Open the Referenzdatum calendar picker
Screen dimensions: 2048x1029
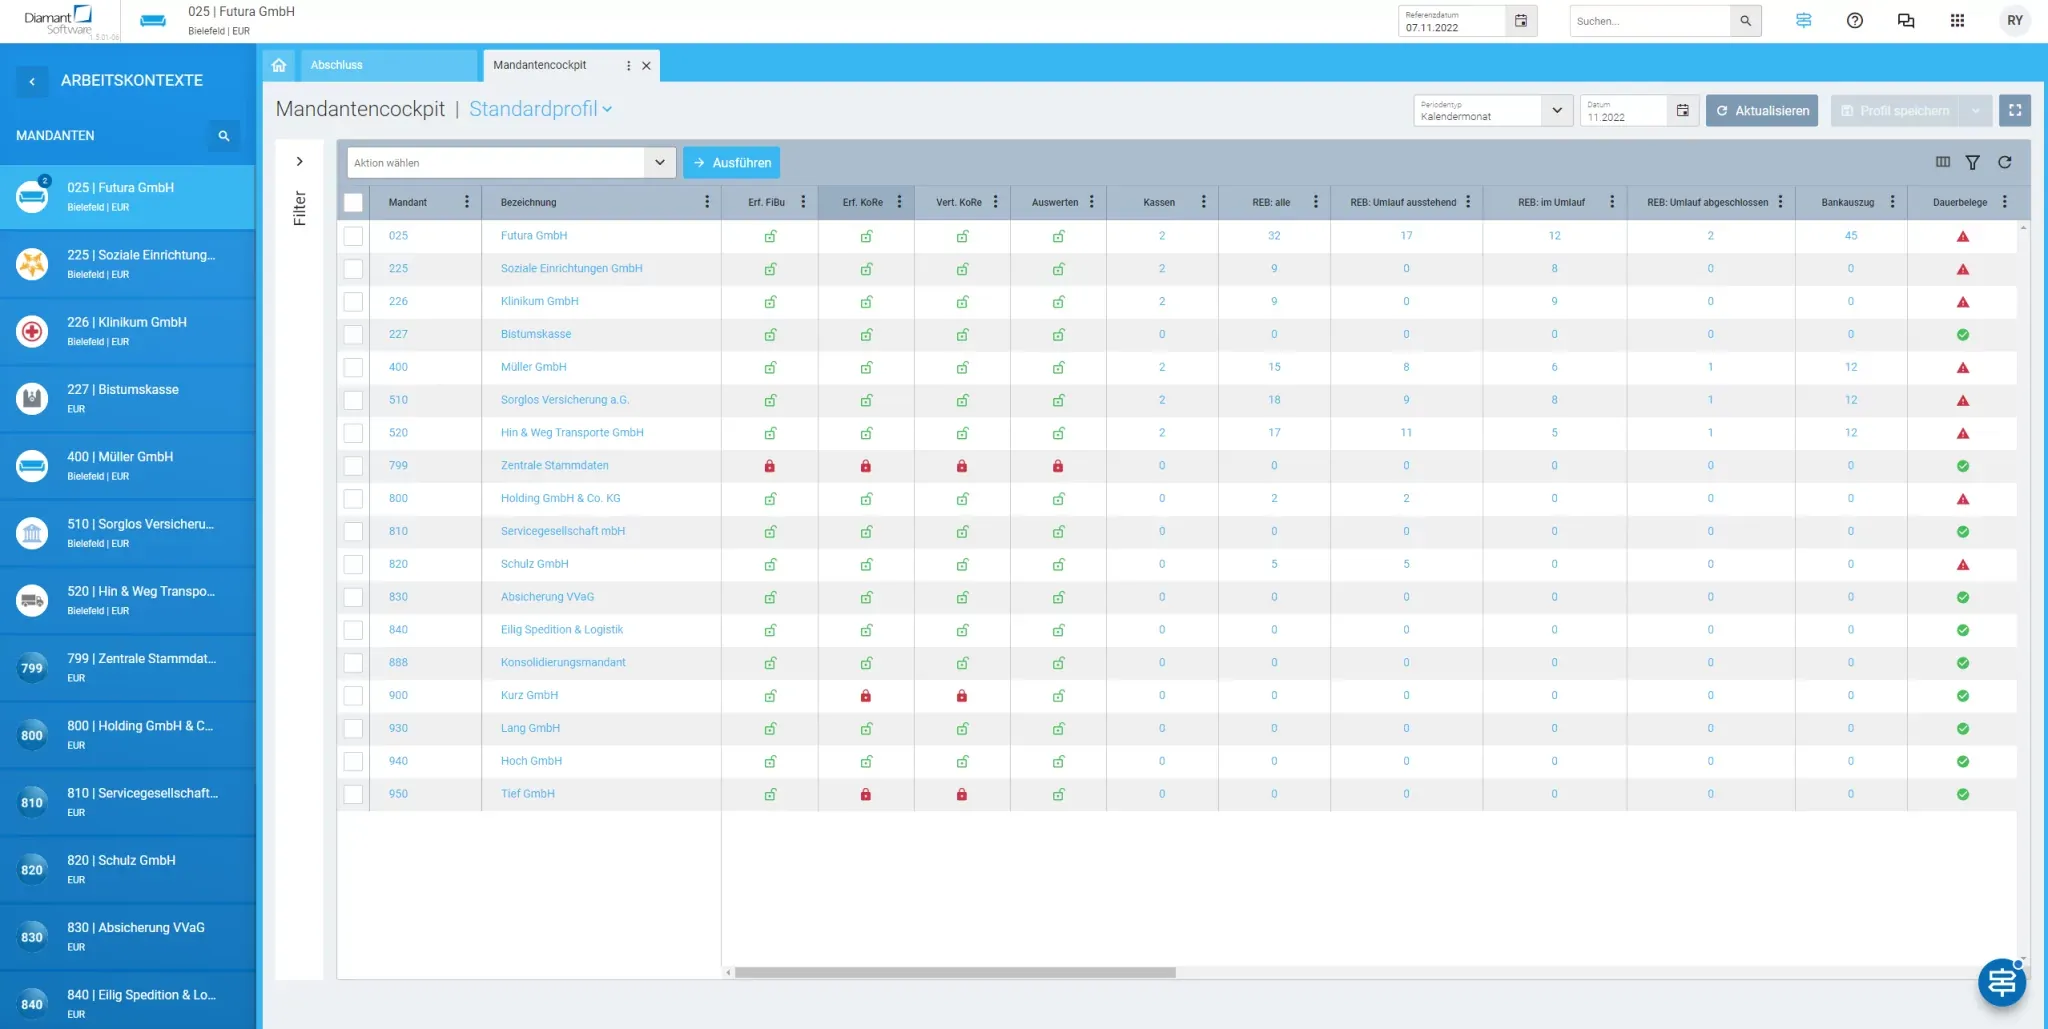1521,21
